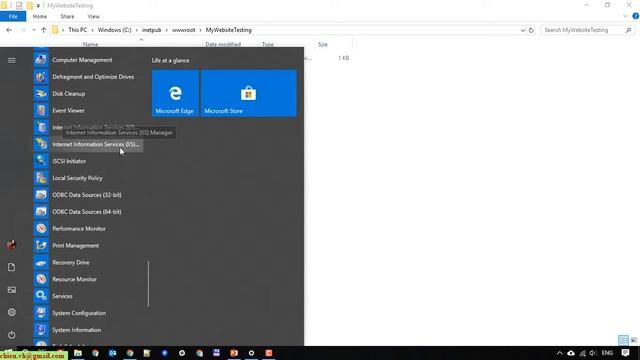Expand the chevron after wwwroot
This screenshot has height=360, width=640.
point(200,30)
